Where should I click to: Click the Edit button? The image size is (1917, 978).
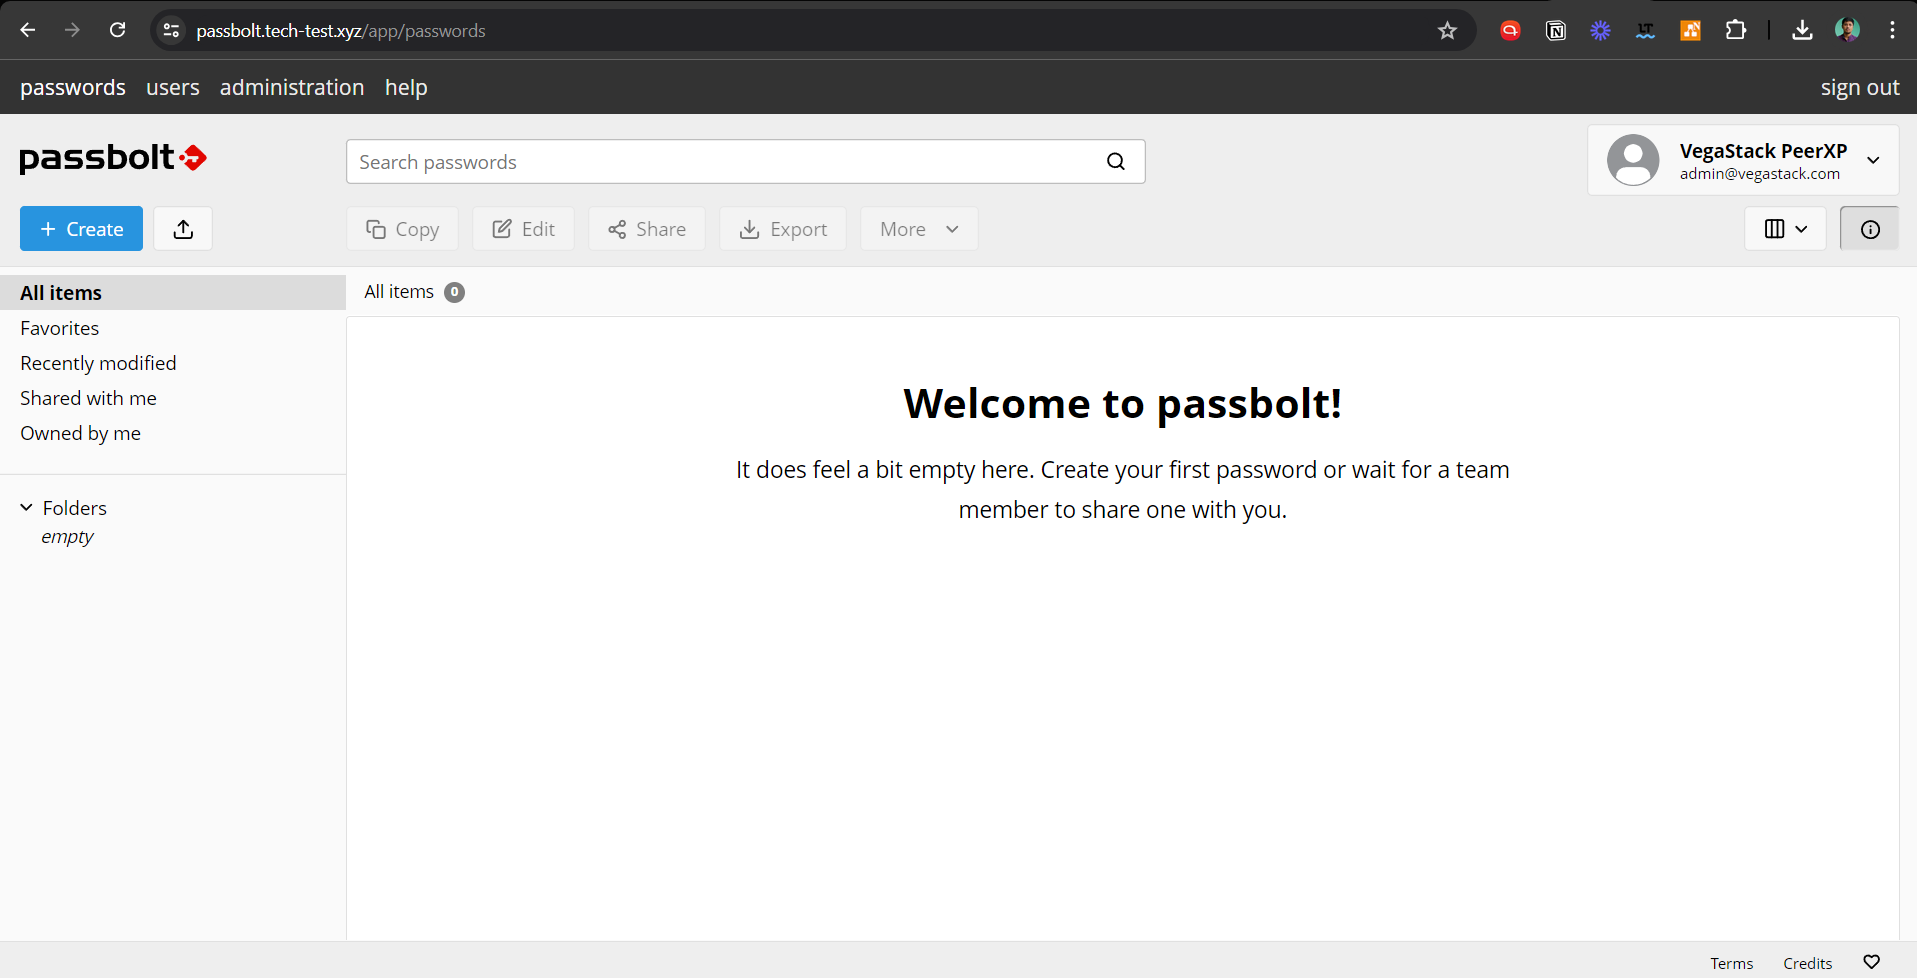523,229
